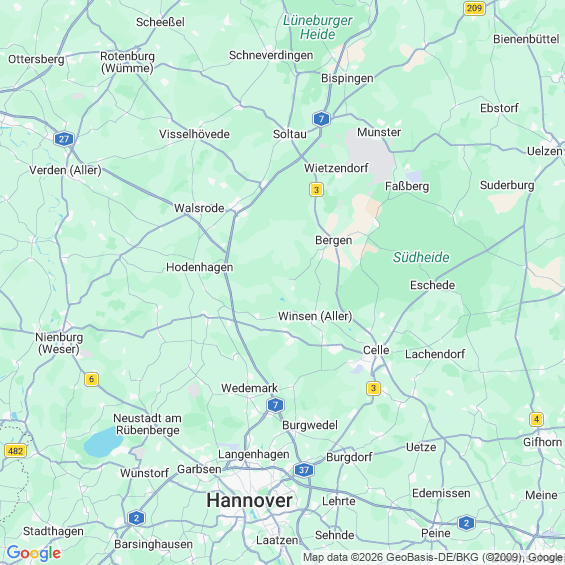Click the A2 shield near Barsinghausen
The height and width of the screenshot is (565, 565).
[x=136, y=518]
